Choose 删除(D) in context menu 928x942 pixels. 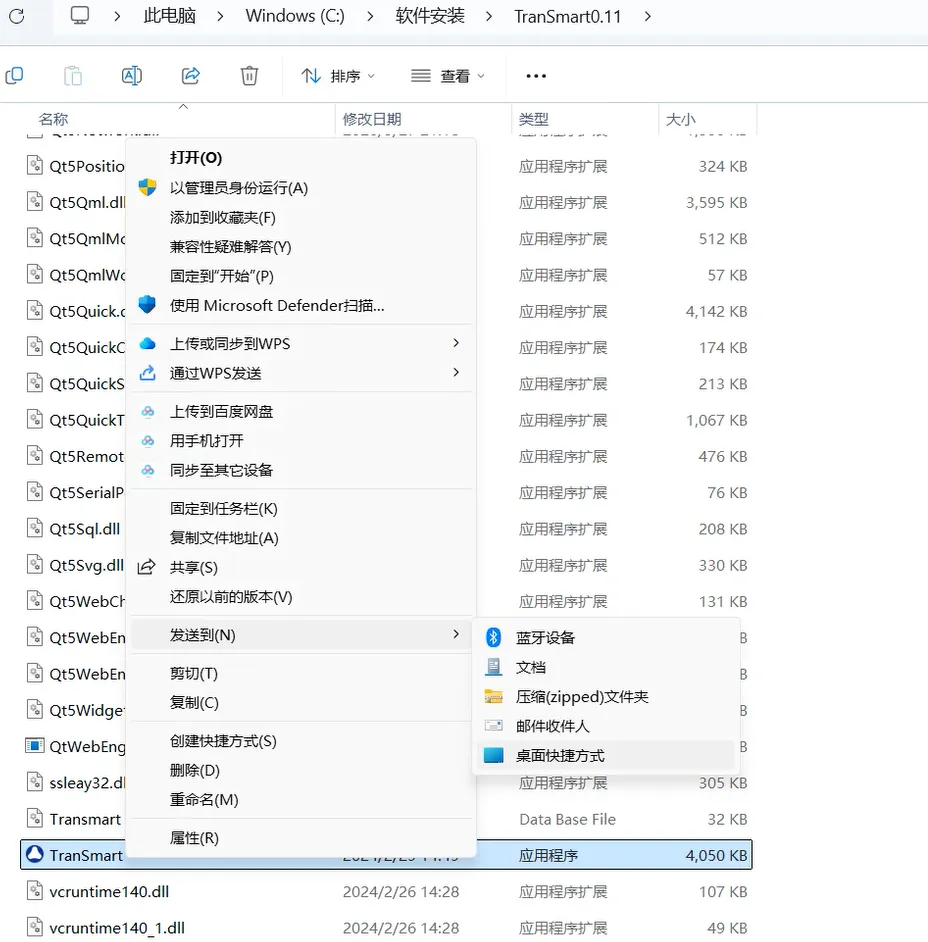click(x=301, y=771)
